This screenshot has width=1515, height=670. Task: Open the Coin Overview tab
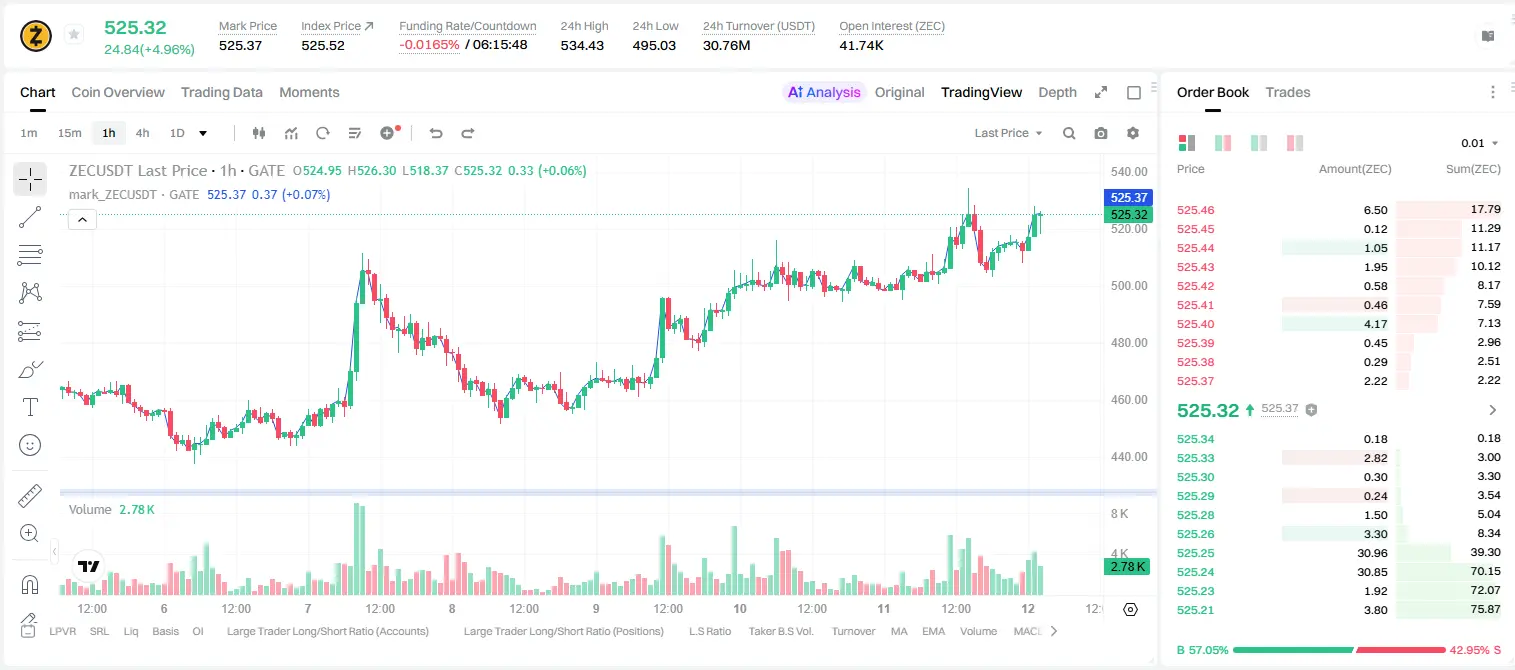click(118, 92)
